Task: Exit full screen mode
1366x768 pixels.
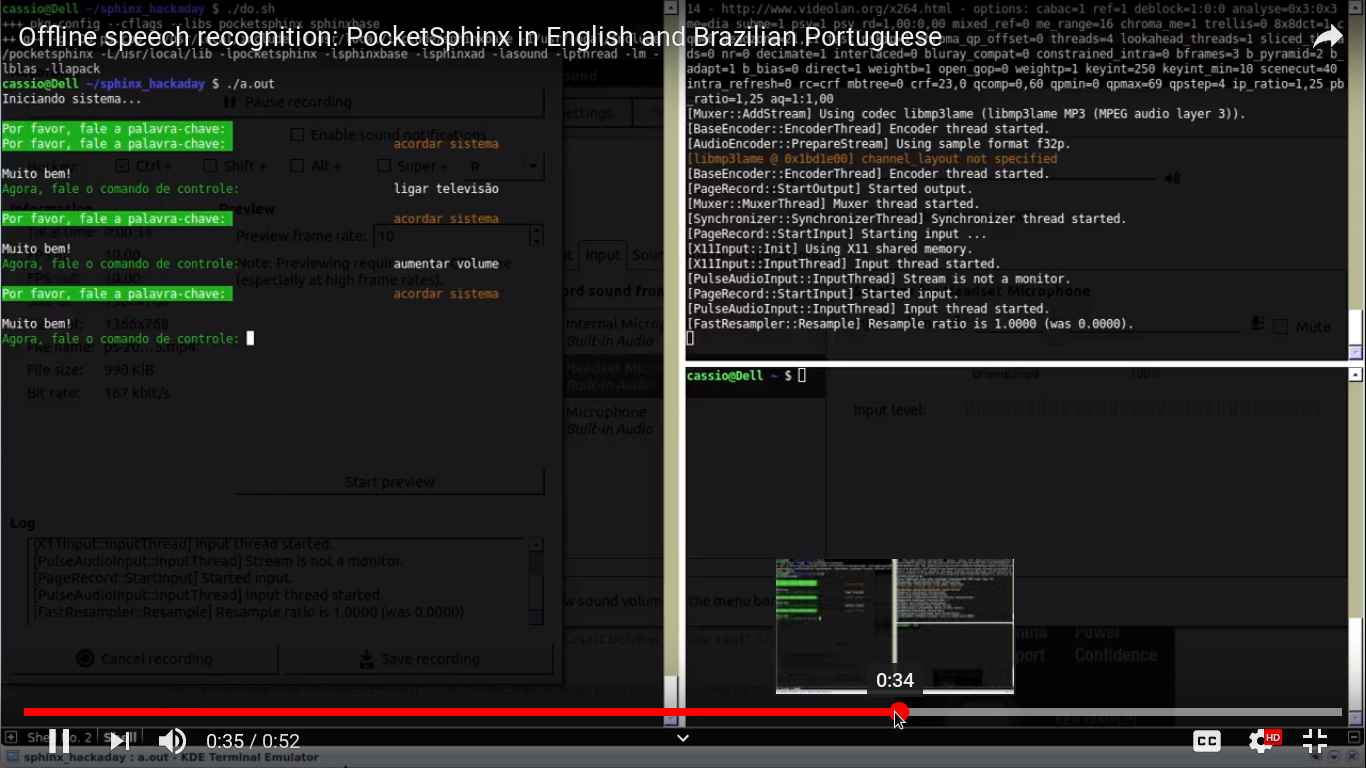Action: tap(1315, 741)
